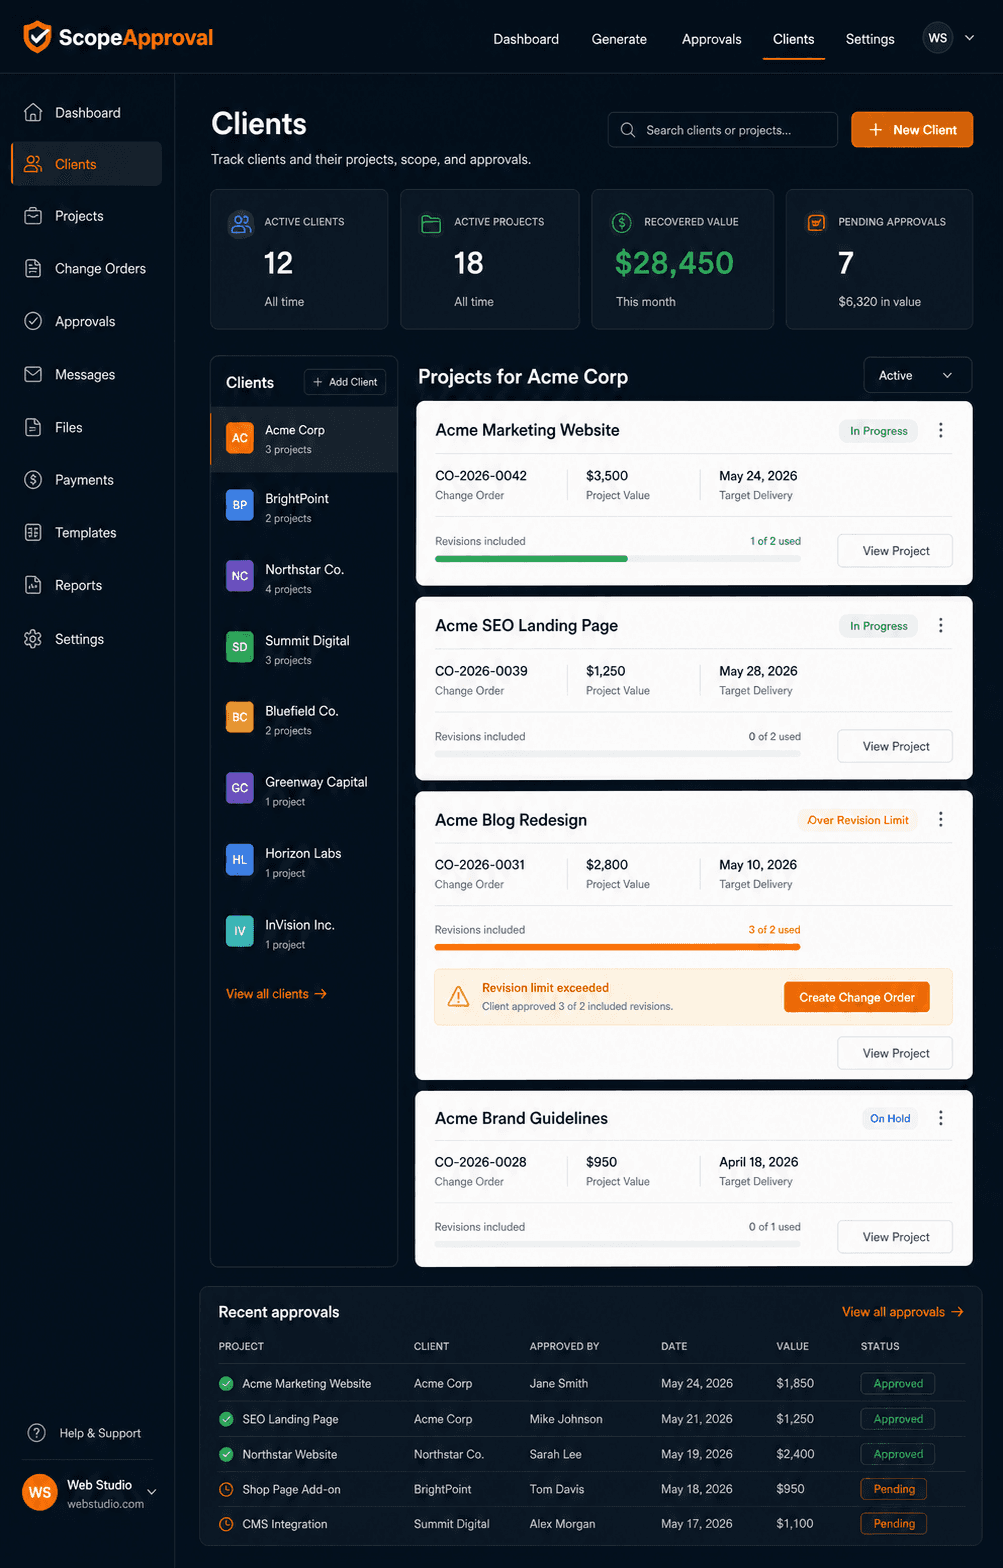The height and width of the screenshot is (1568, 1003).
Task: Switch to the Settings top nav tab
Action: pyautogui.click(x=870, y=39)
